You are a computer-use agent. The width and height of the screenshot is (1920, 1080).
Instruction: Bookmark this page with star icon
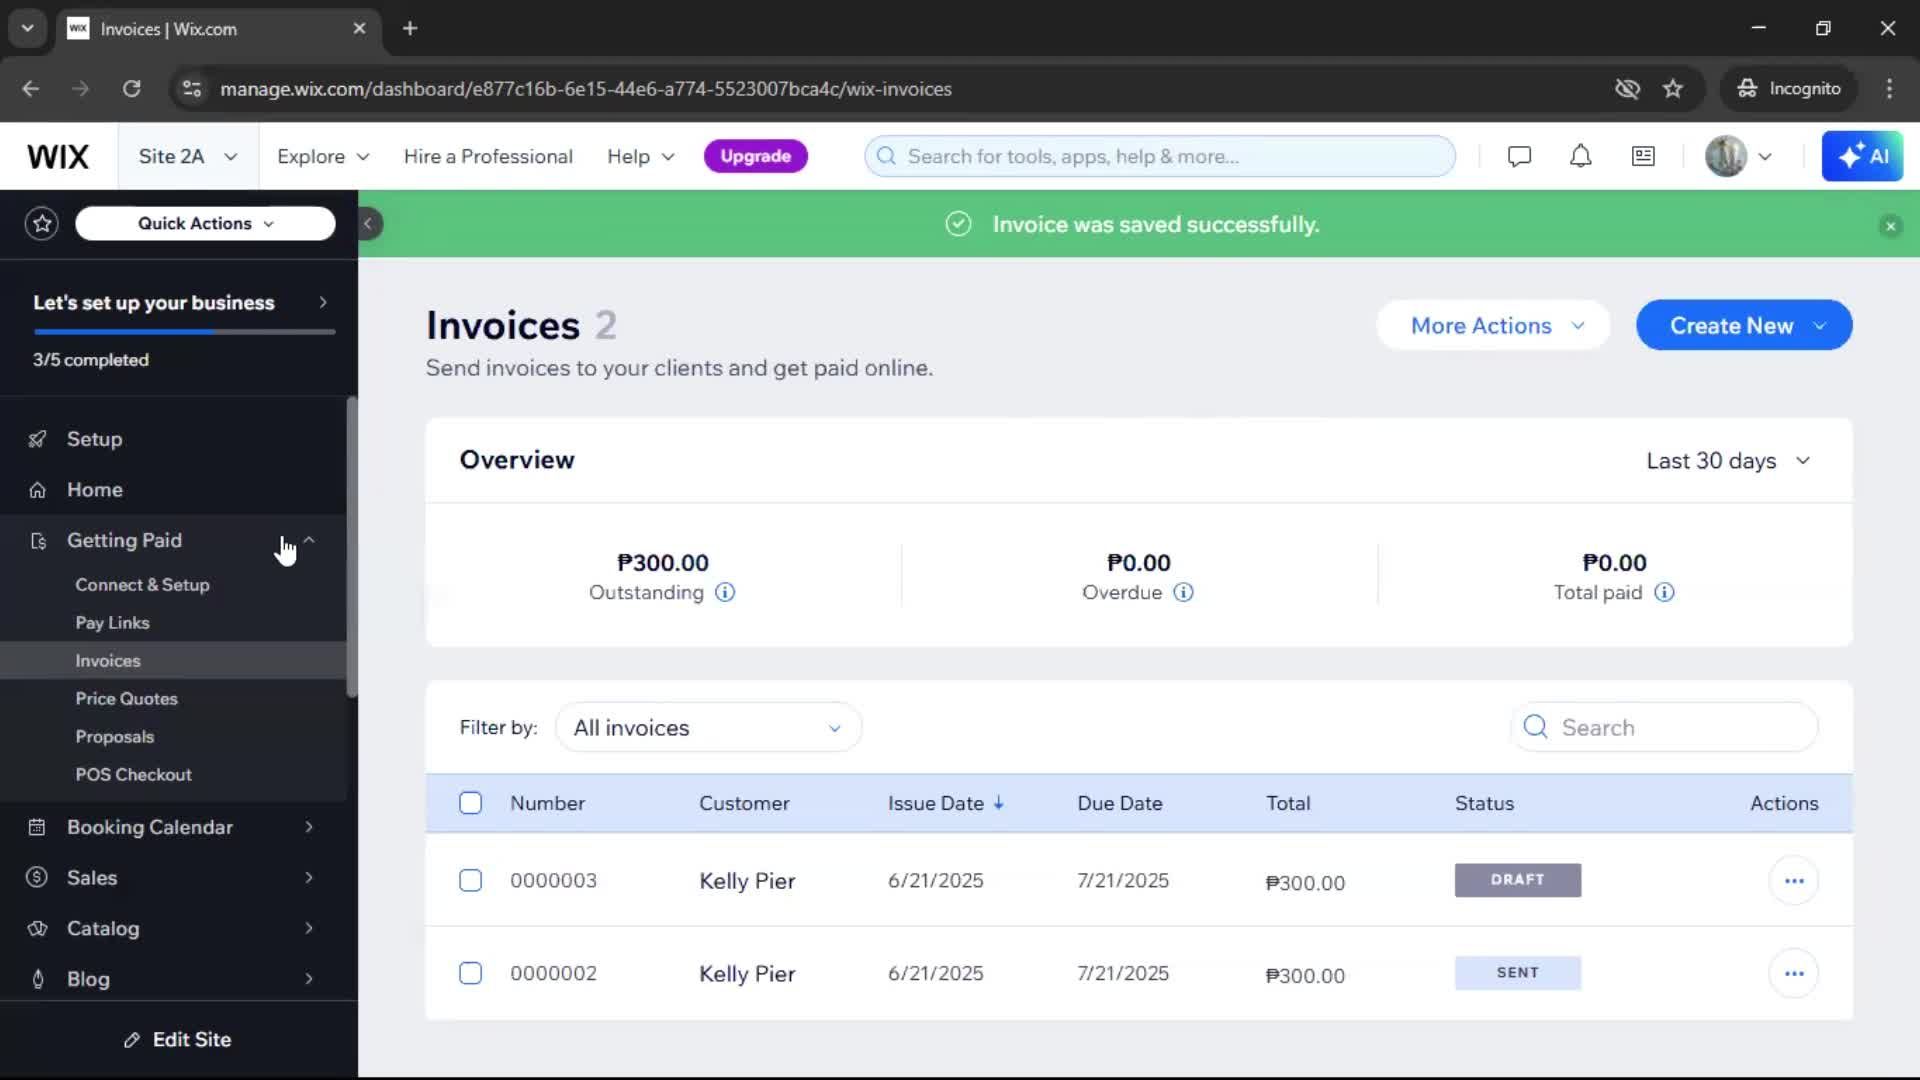[1673, 89]
